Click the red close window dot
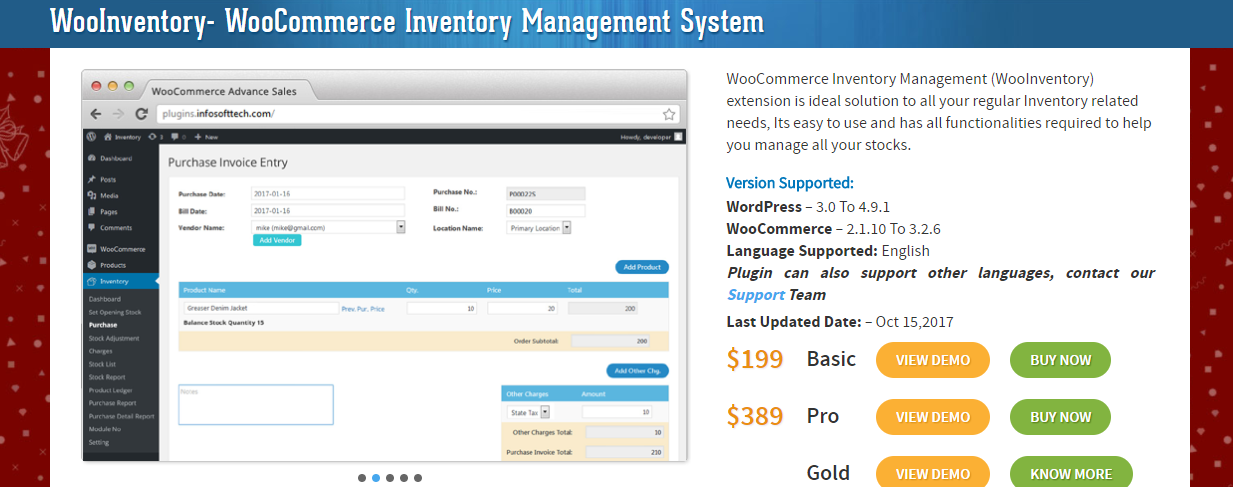 pyautogui.click(x=97, y=87)
